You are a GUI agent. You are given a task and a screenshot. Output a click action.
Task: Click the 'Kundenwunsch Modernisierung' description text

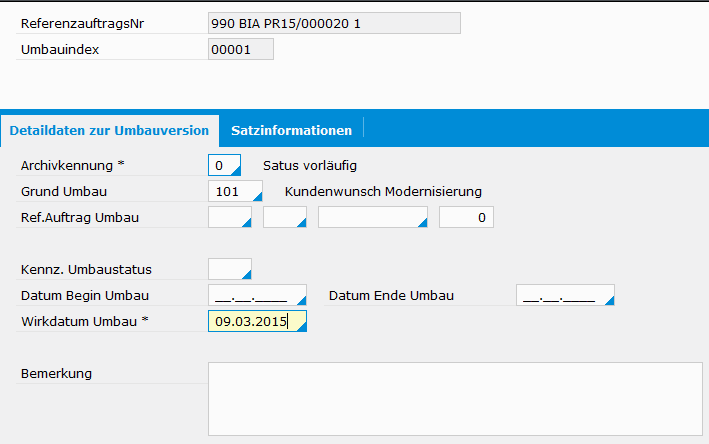coord(383,191)
